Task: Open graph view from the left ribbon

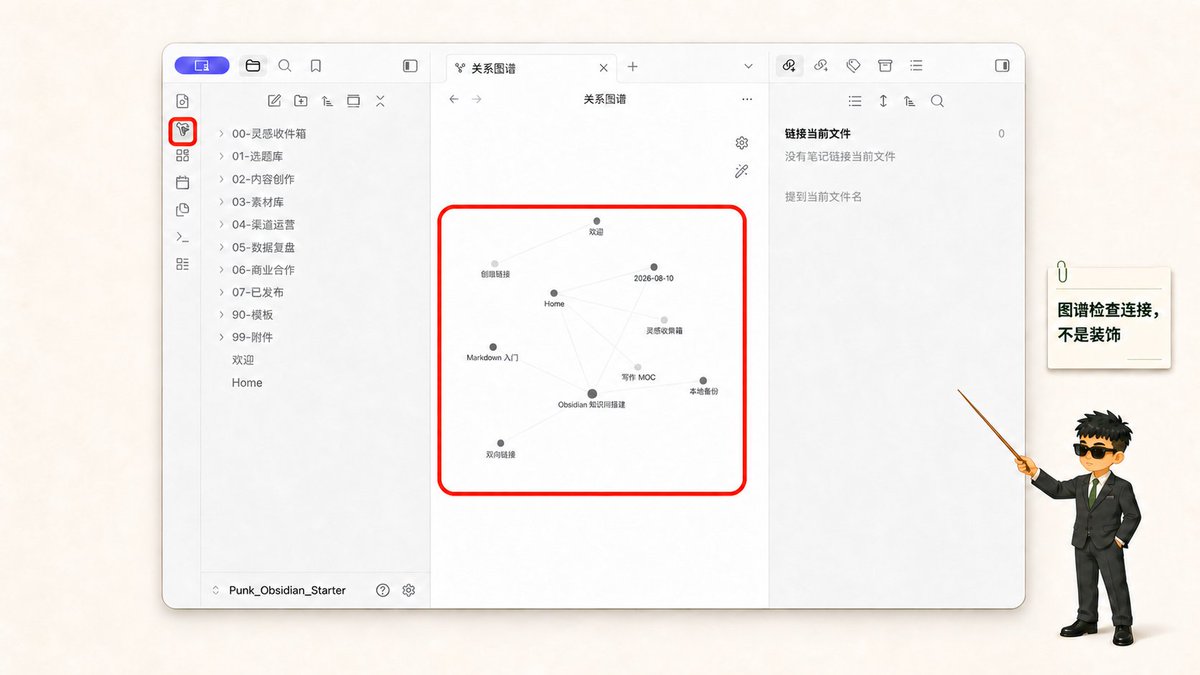Action: pyautogui.click(x=182, y=130)
